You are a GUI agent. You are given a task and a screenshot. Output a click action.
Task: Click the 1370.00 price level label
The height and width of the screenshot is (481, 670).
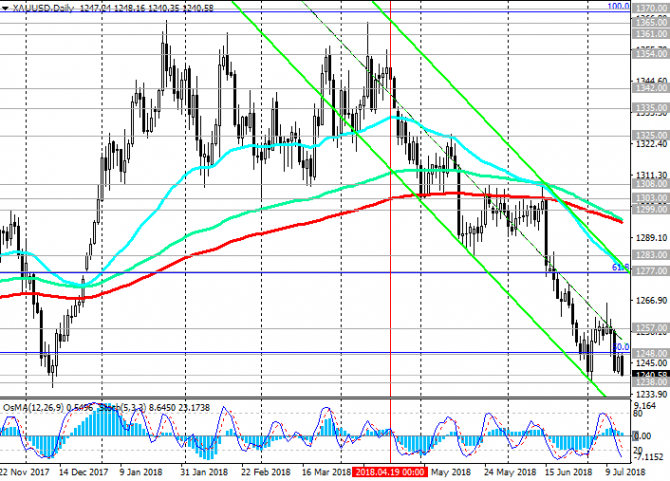coord(650,8)
